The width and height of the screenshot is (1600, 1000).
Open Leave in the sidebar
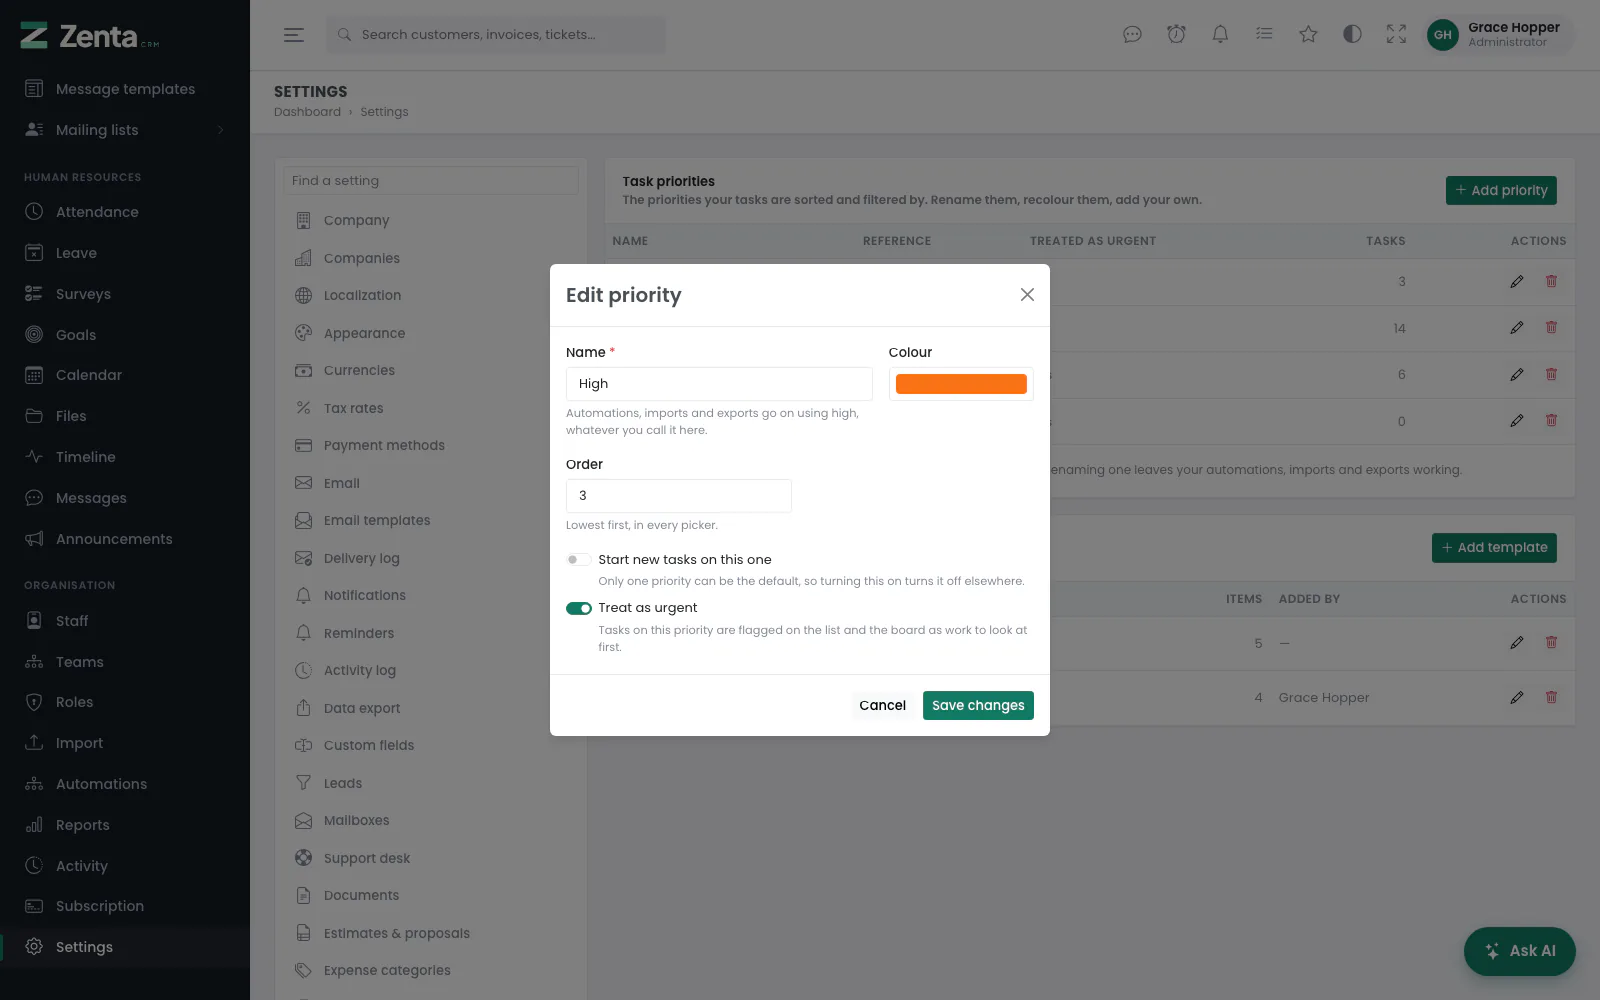(x=125, y=253)
